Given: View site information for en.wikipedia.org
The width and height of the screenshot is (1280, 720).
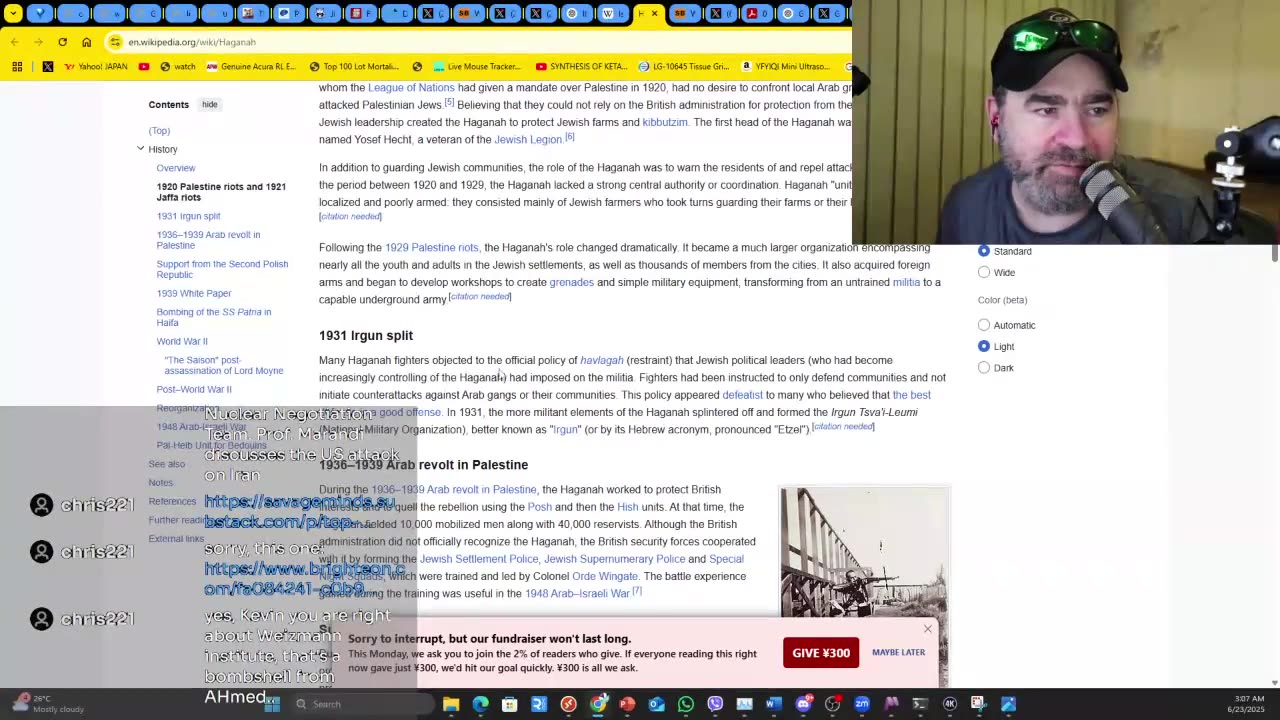Looking at the screenshot, I should [115, 42].
